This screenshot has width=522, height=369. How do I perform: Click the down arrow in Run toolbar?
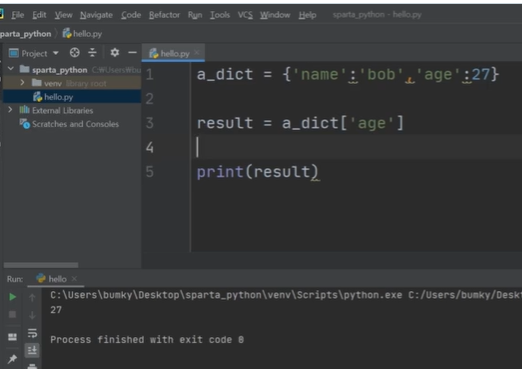pyautogui.click(x=32, y=315)
